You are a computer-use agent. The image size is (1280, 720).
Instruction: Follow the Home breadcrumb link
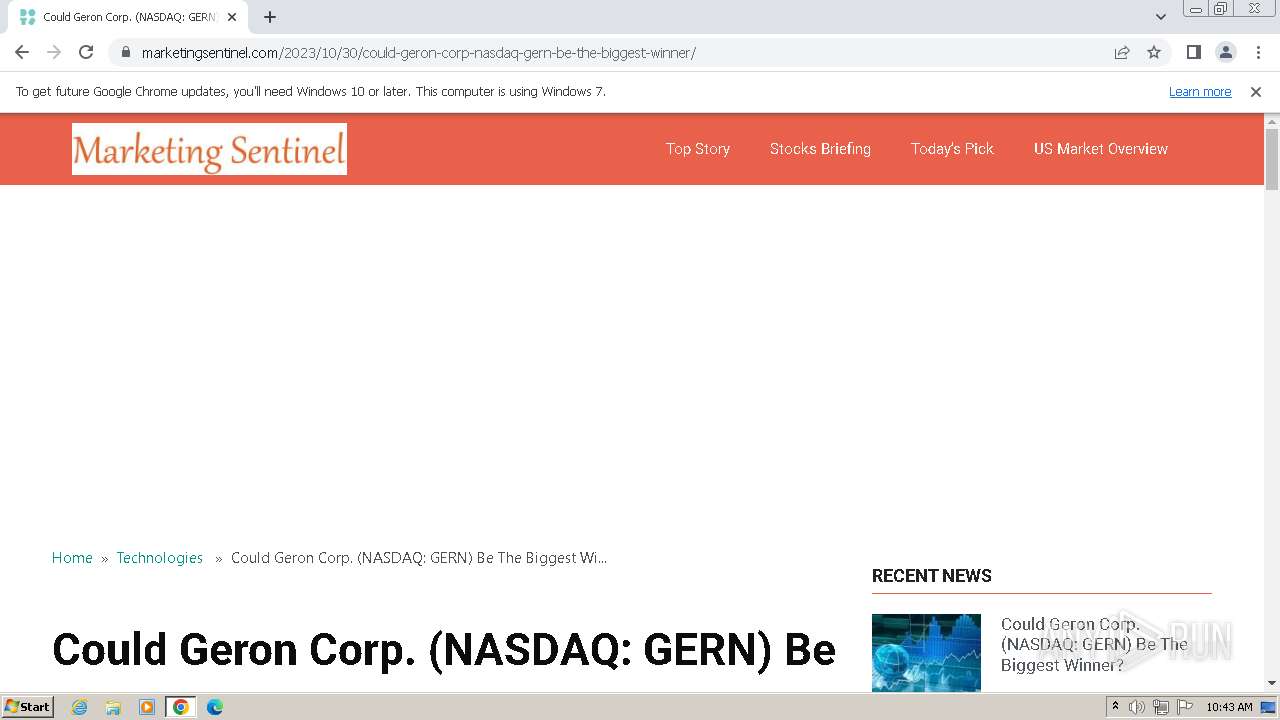click(72, 558)
